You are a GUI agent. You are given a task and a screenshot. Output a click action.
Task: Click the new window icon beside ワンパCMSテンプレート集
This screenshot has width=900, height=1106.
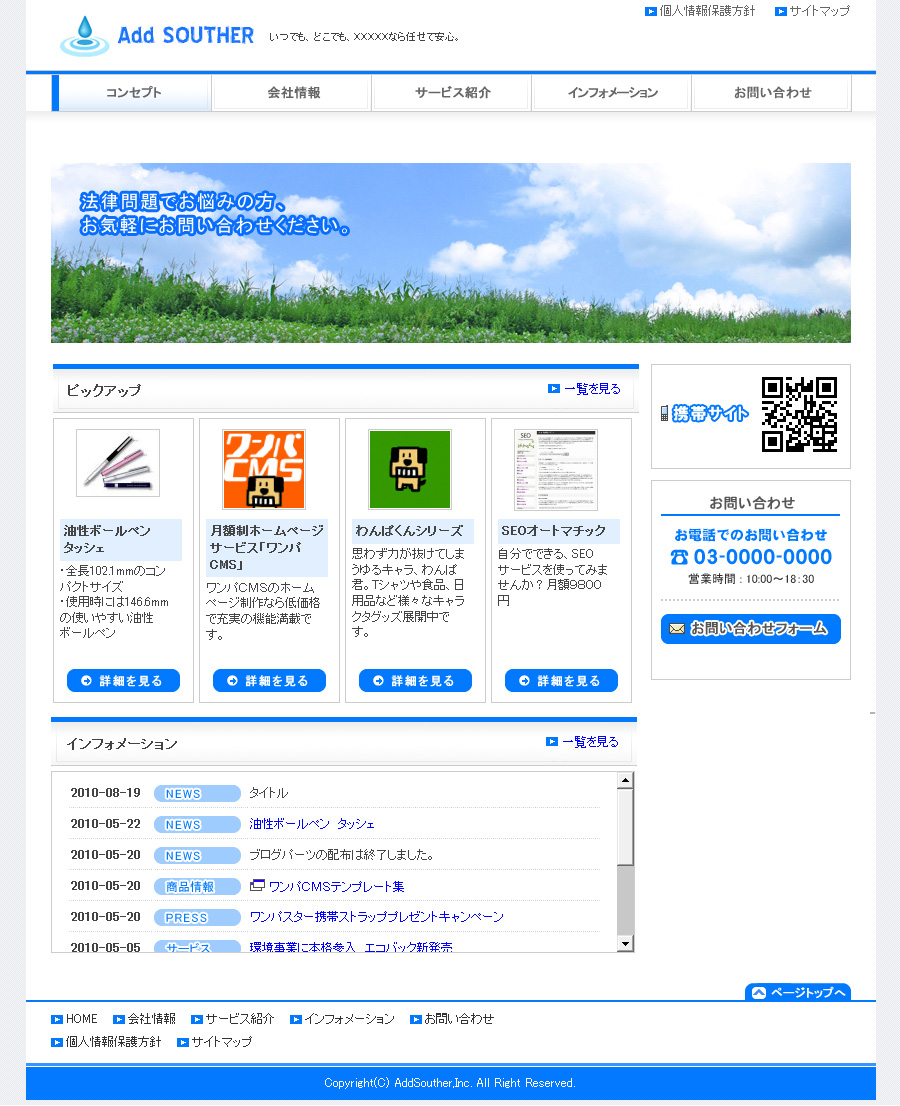(x=257, y=885)
